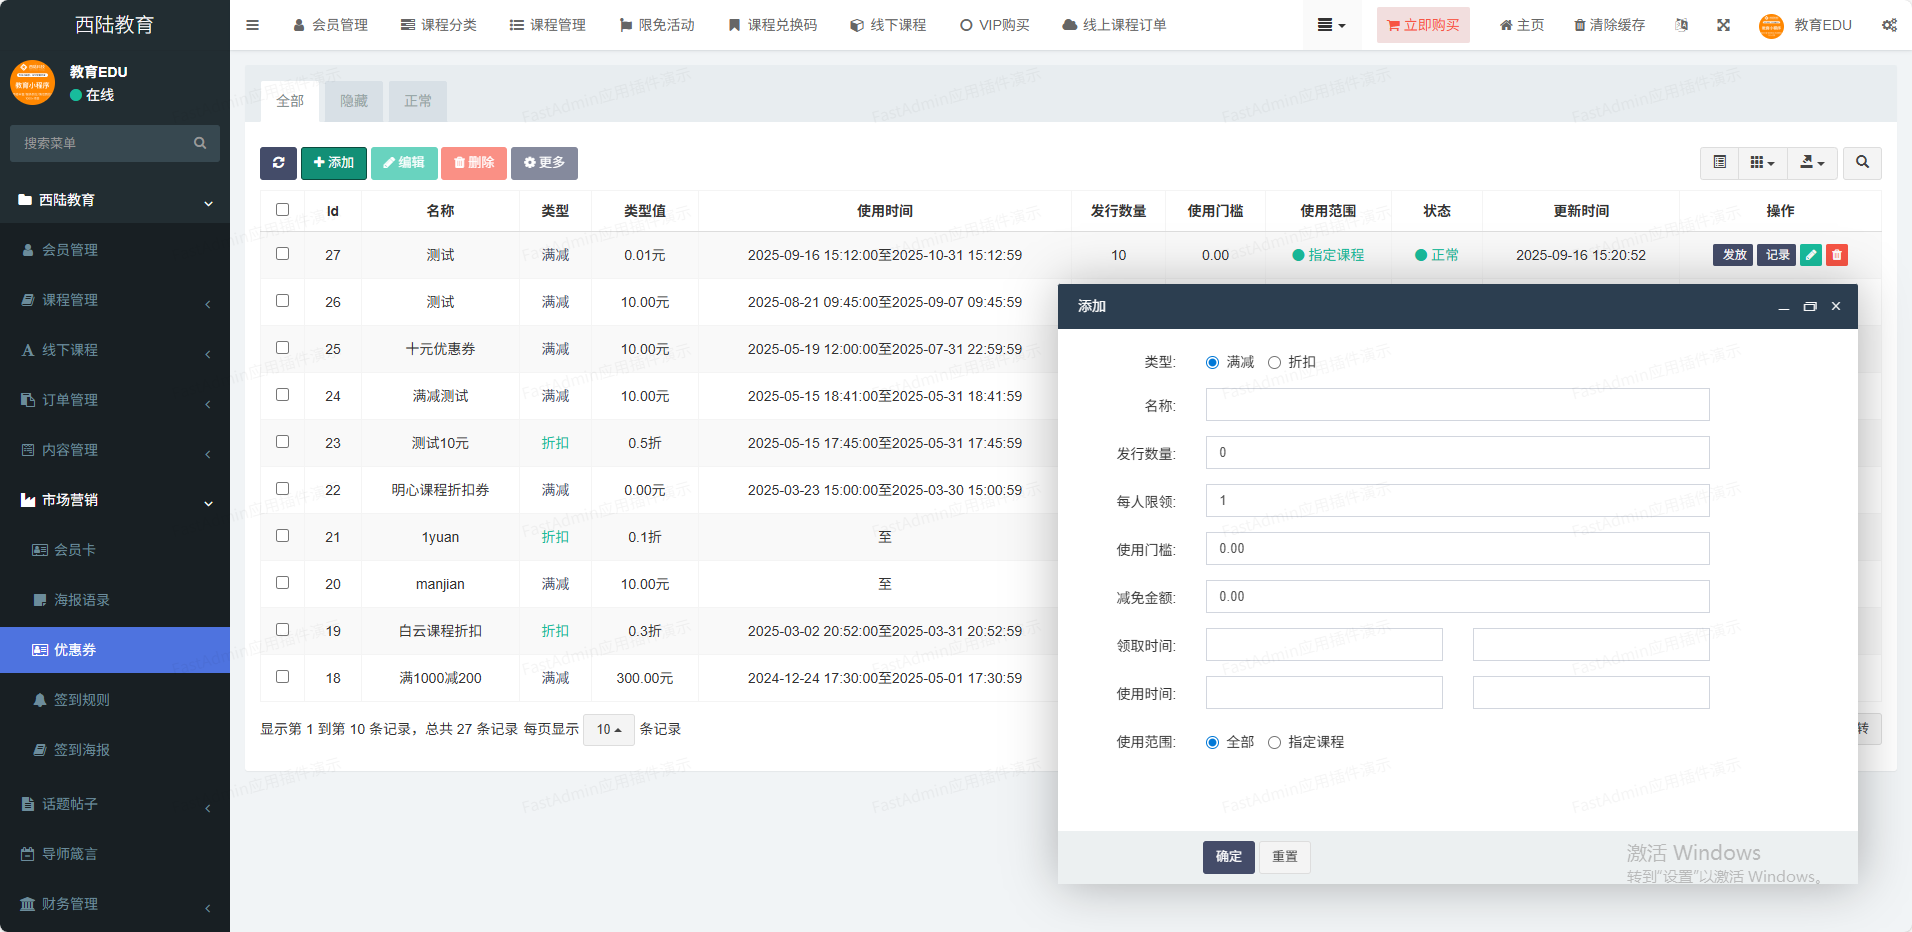Image resolution: width=1912 pixels, height=932 pixels.
Task: Toggle the sidebar with the hamburger icon
Action: point(252,25)
